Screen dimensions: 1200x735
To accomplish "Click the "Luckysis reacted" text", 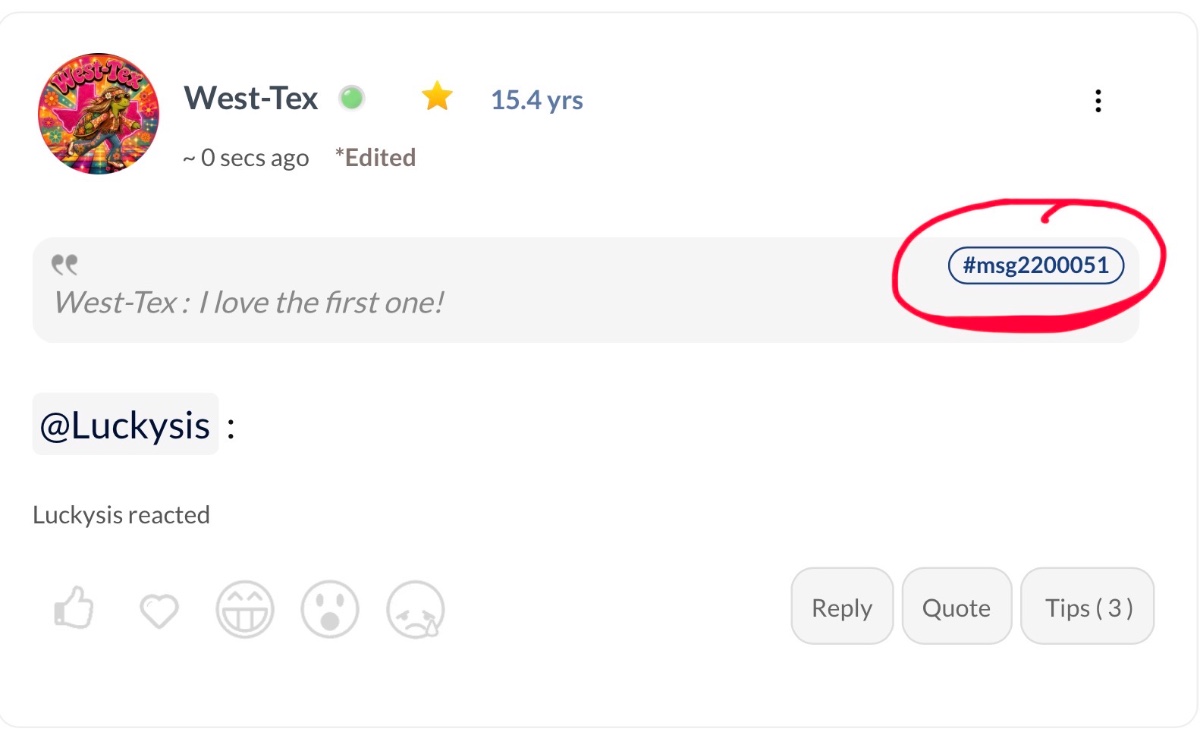I will [x=121, y=515].
